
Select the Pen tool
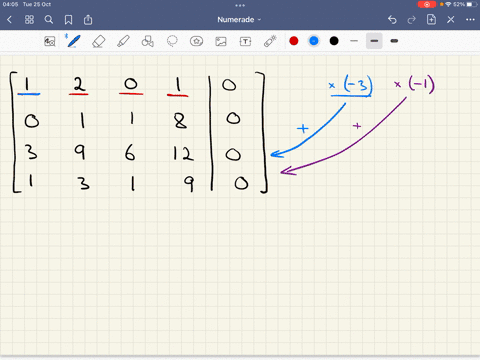[x=73, y=41]
